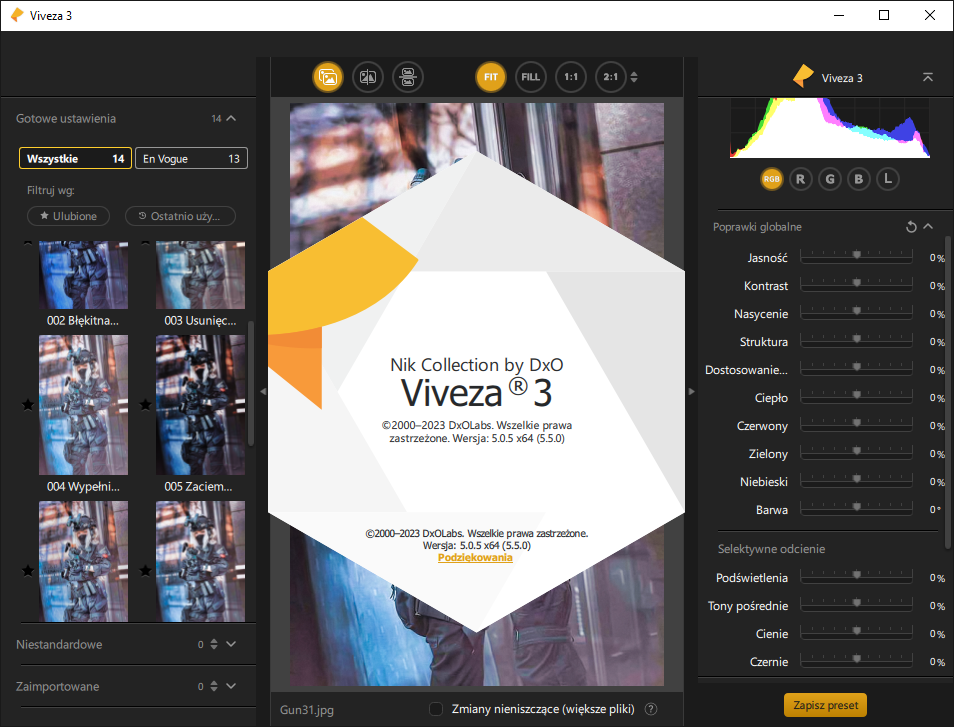
Task: Open help for non-destructive changes
Action: (x=650, y=709)
